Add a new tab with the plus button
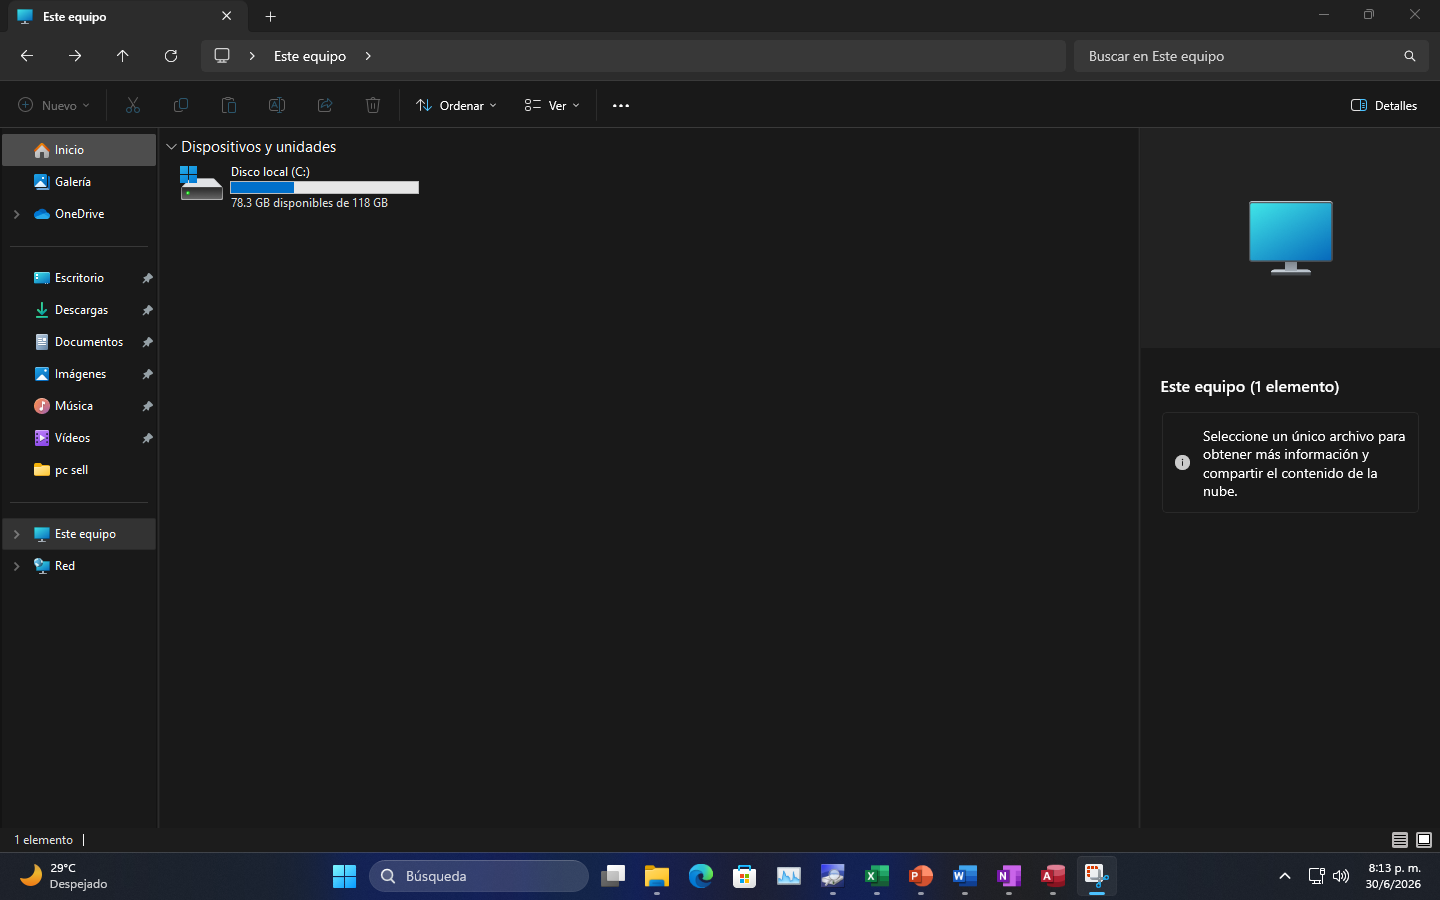Image resolution: width=1440 pixels, height=900 pixels. [x=270, y=16]
